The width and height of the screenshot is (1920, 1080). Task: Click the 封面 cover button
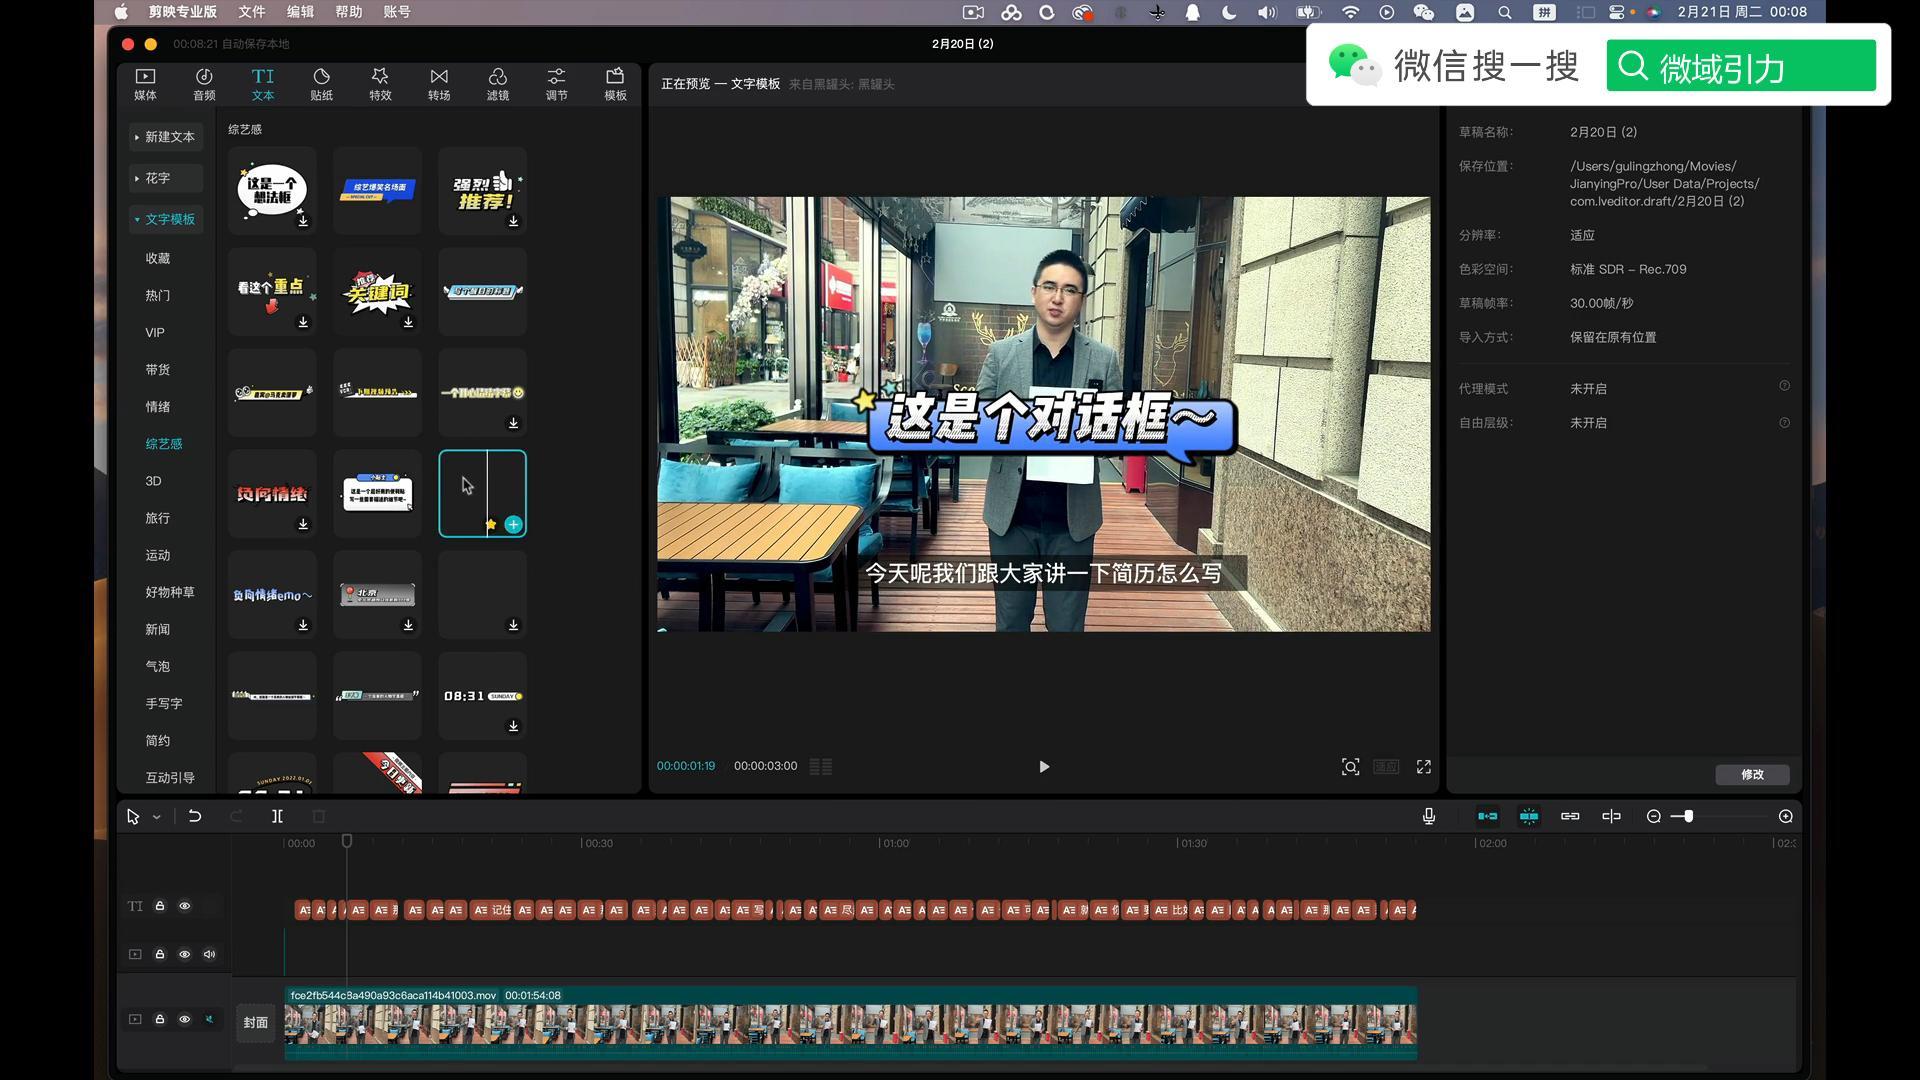click(x=255, y=1022)
